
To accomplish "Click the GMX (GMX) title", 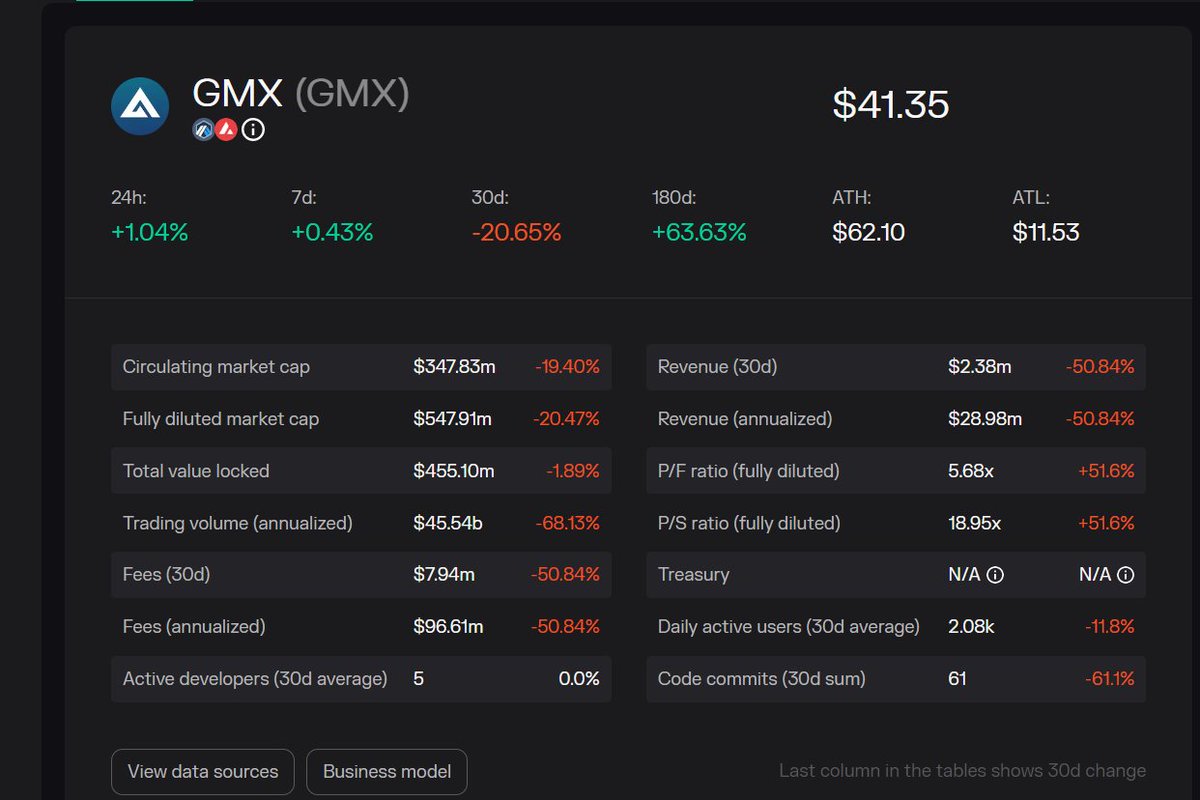I will pos(301,93).
